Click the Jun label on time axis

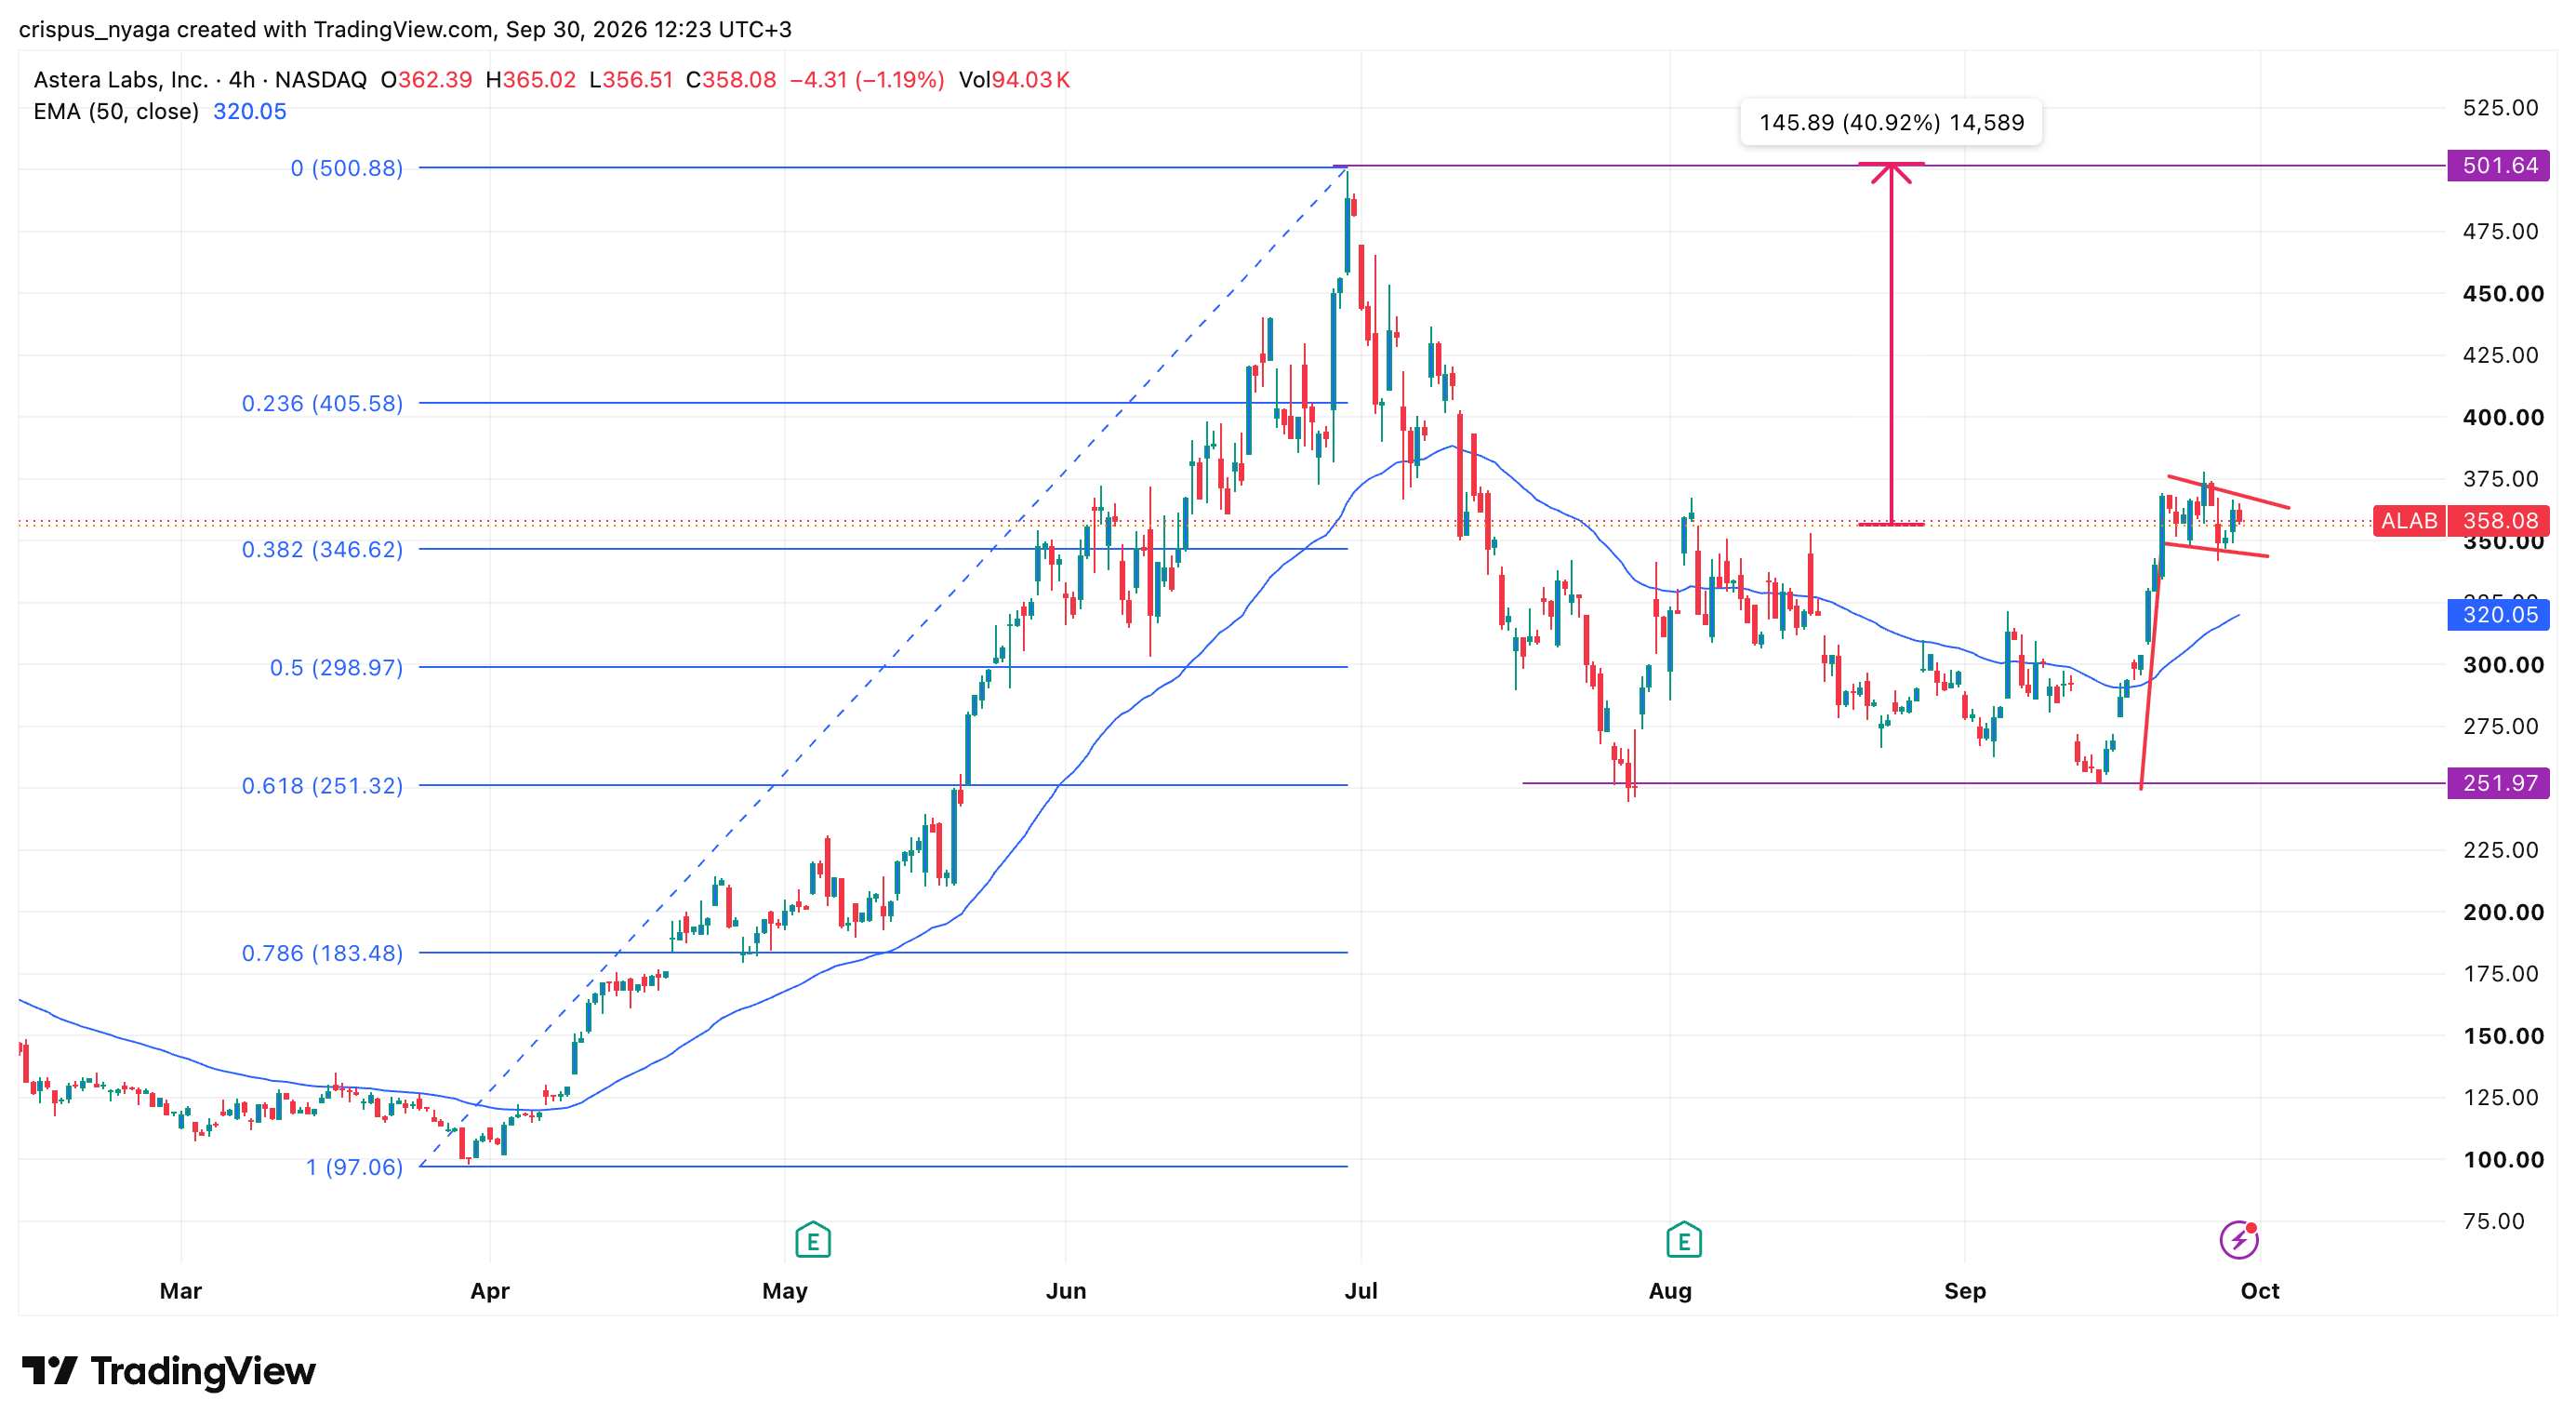[x=1066, y=1291]
